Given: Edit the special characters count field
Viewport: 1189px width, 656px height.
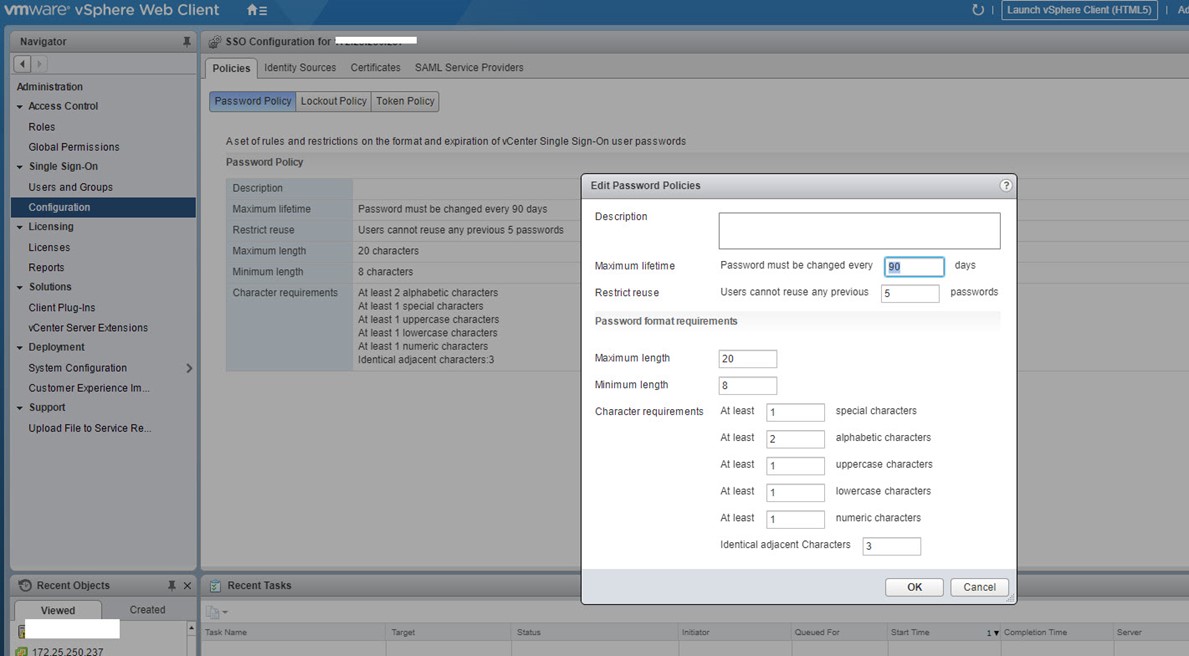Looking at the screenshot, I should click(x=795, y=413).
